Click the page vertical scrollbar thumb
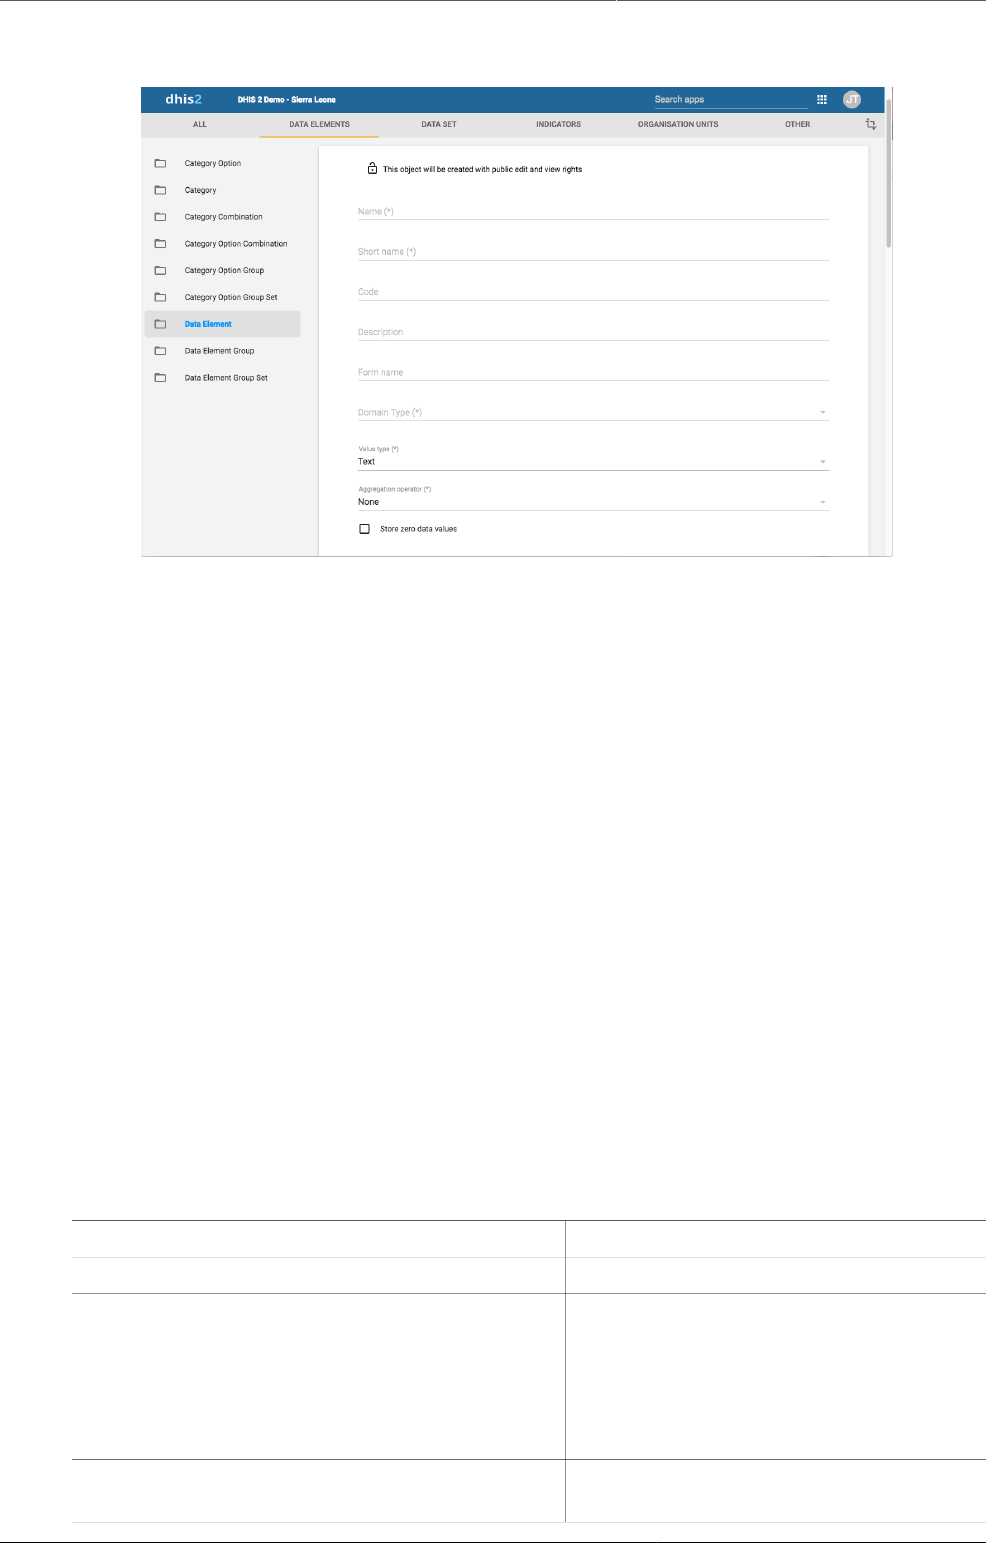986x1543 pixels. click(x=888, y=172)
